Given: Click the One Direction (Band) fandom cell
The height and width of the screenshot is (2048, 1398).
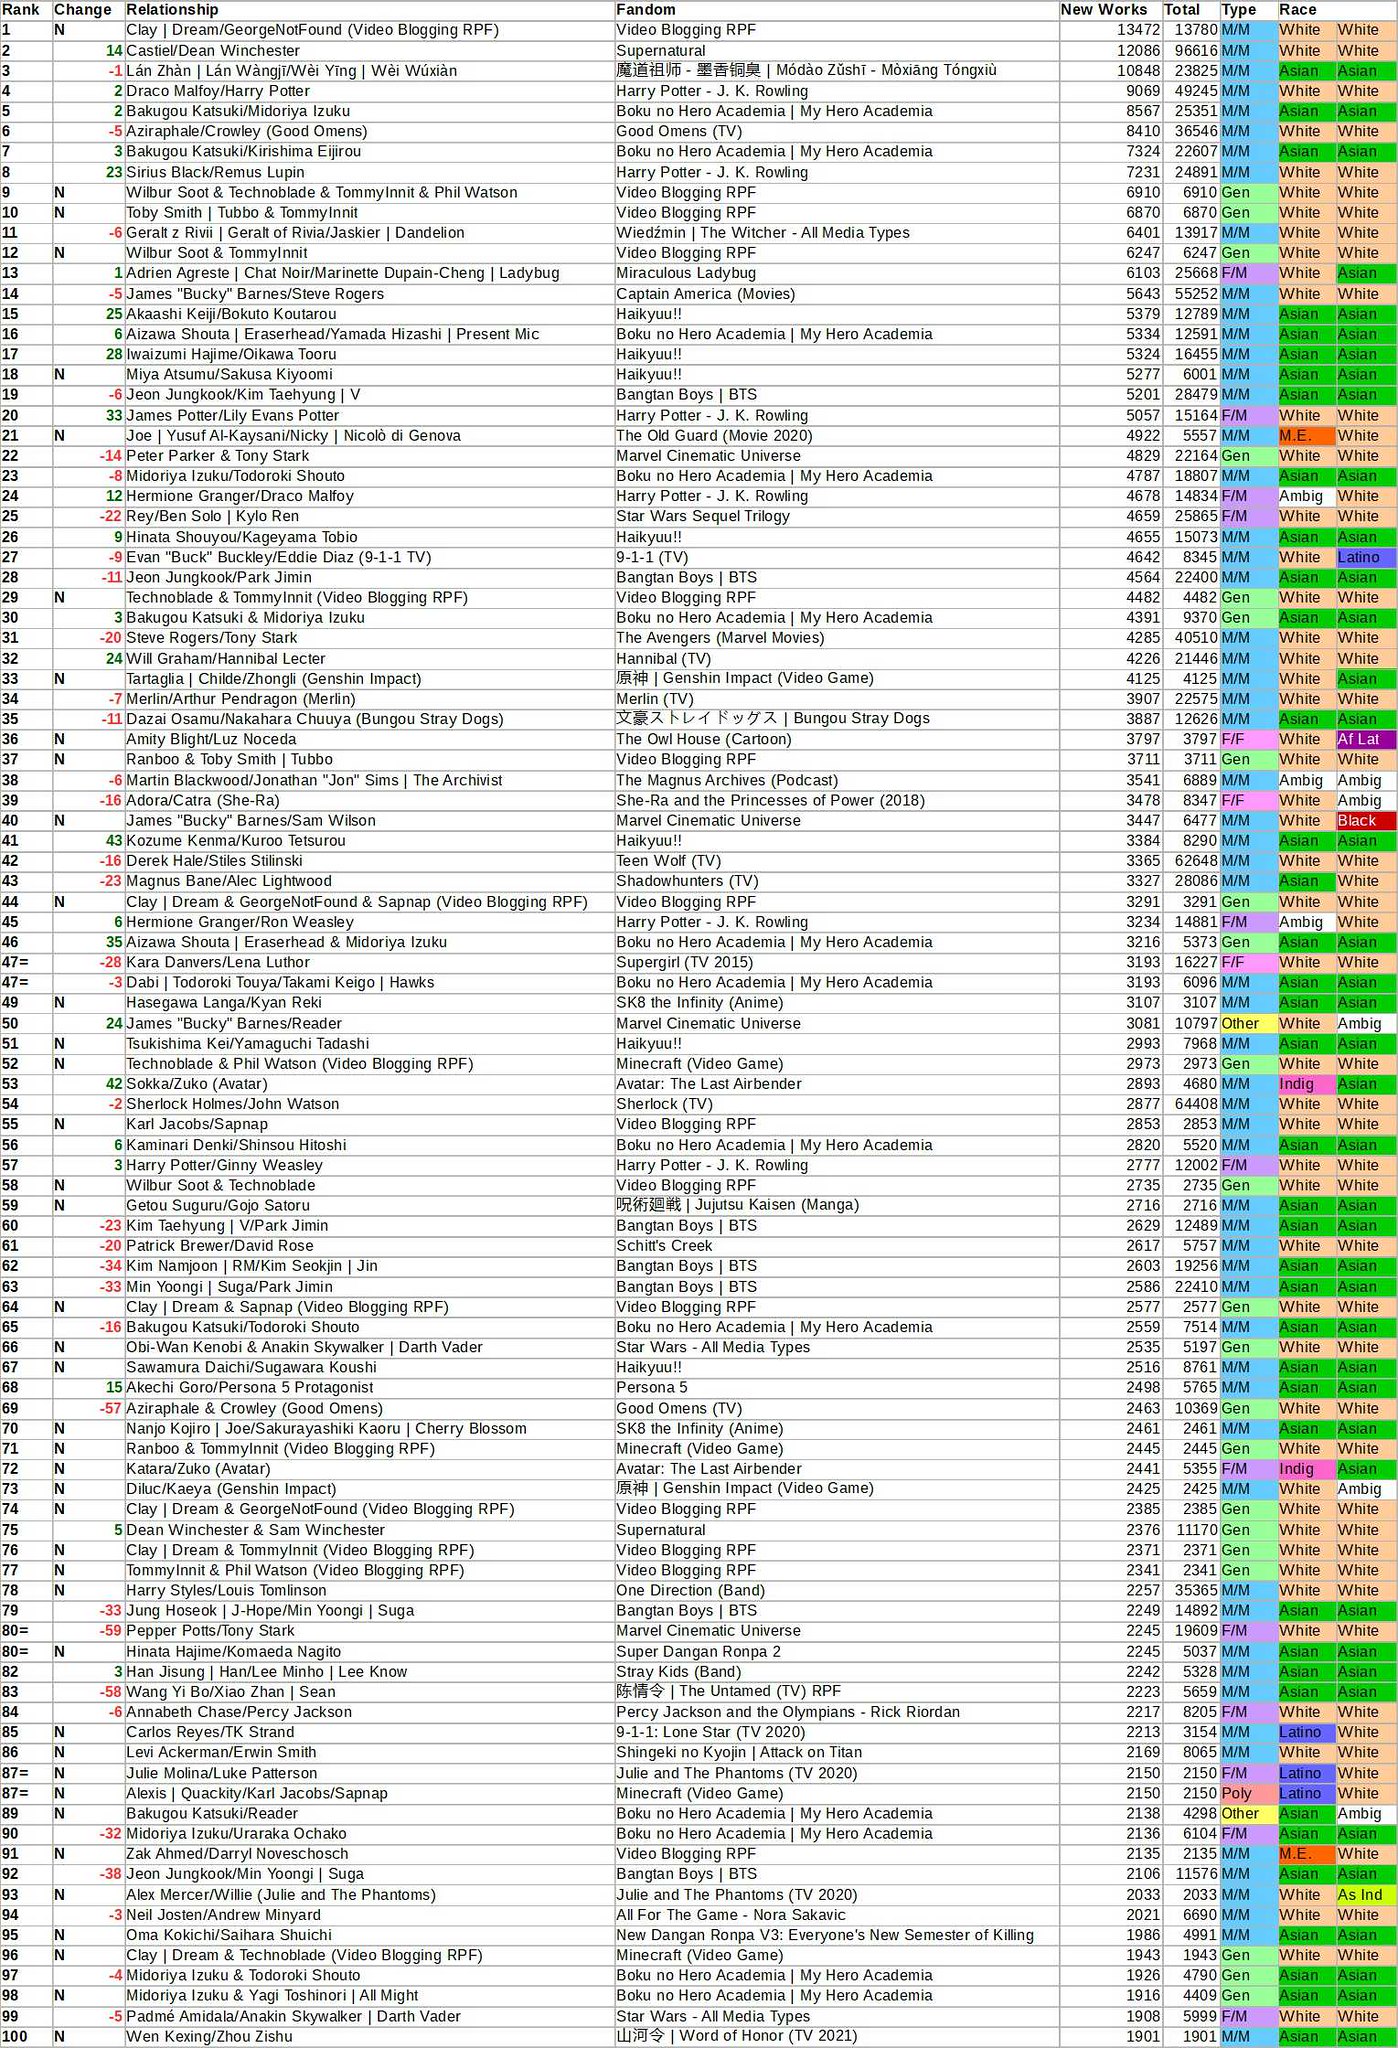Looking at the screenshot, I should click(x=836, y=1591).
